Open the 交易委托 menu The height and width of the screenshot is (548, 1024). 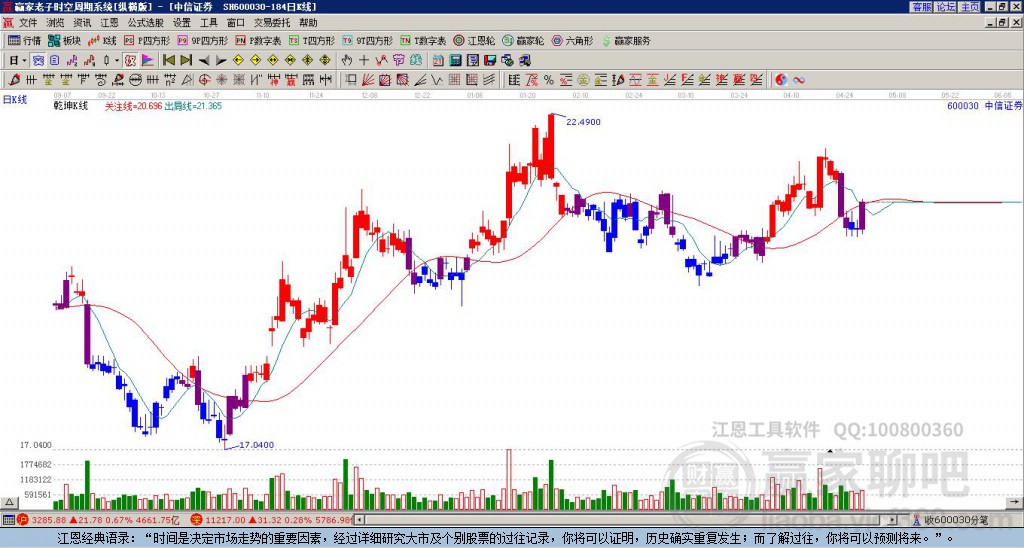272,23
